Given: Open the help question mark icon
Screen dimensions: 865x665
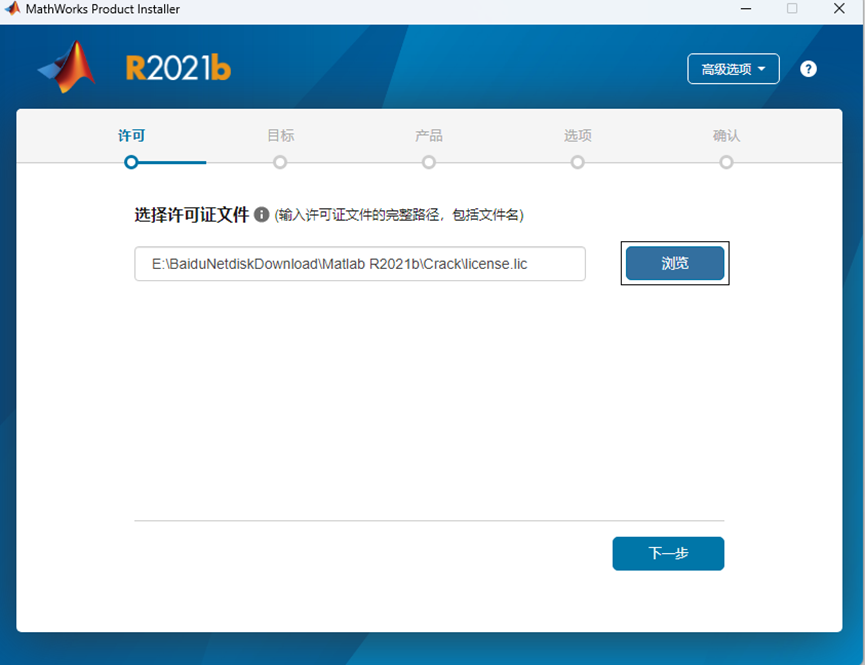Looking at the screenshot, I should tap(808, 69).
